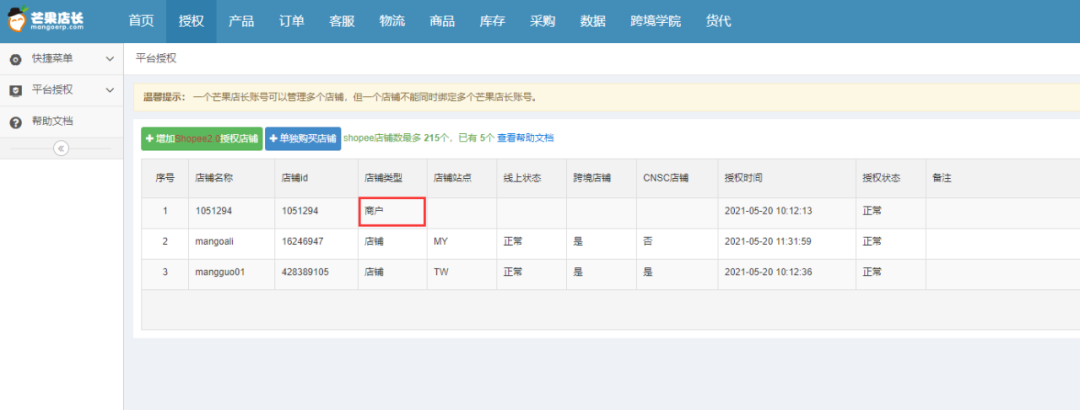Image resolution: width=1080 pixels, height=410 pixels.
Task: Expand the 快捷菜单 chevron
Action: [110, 59]
